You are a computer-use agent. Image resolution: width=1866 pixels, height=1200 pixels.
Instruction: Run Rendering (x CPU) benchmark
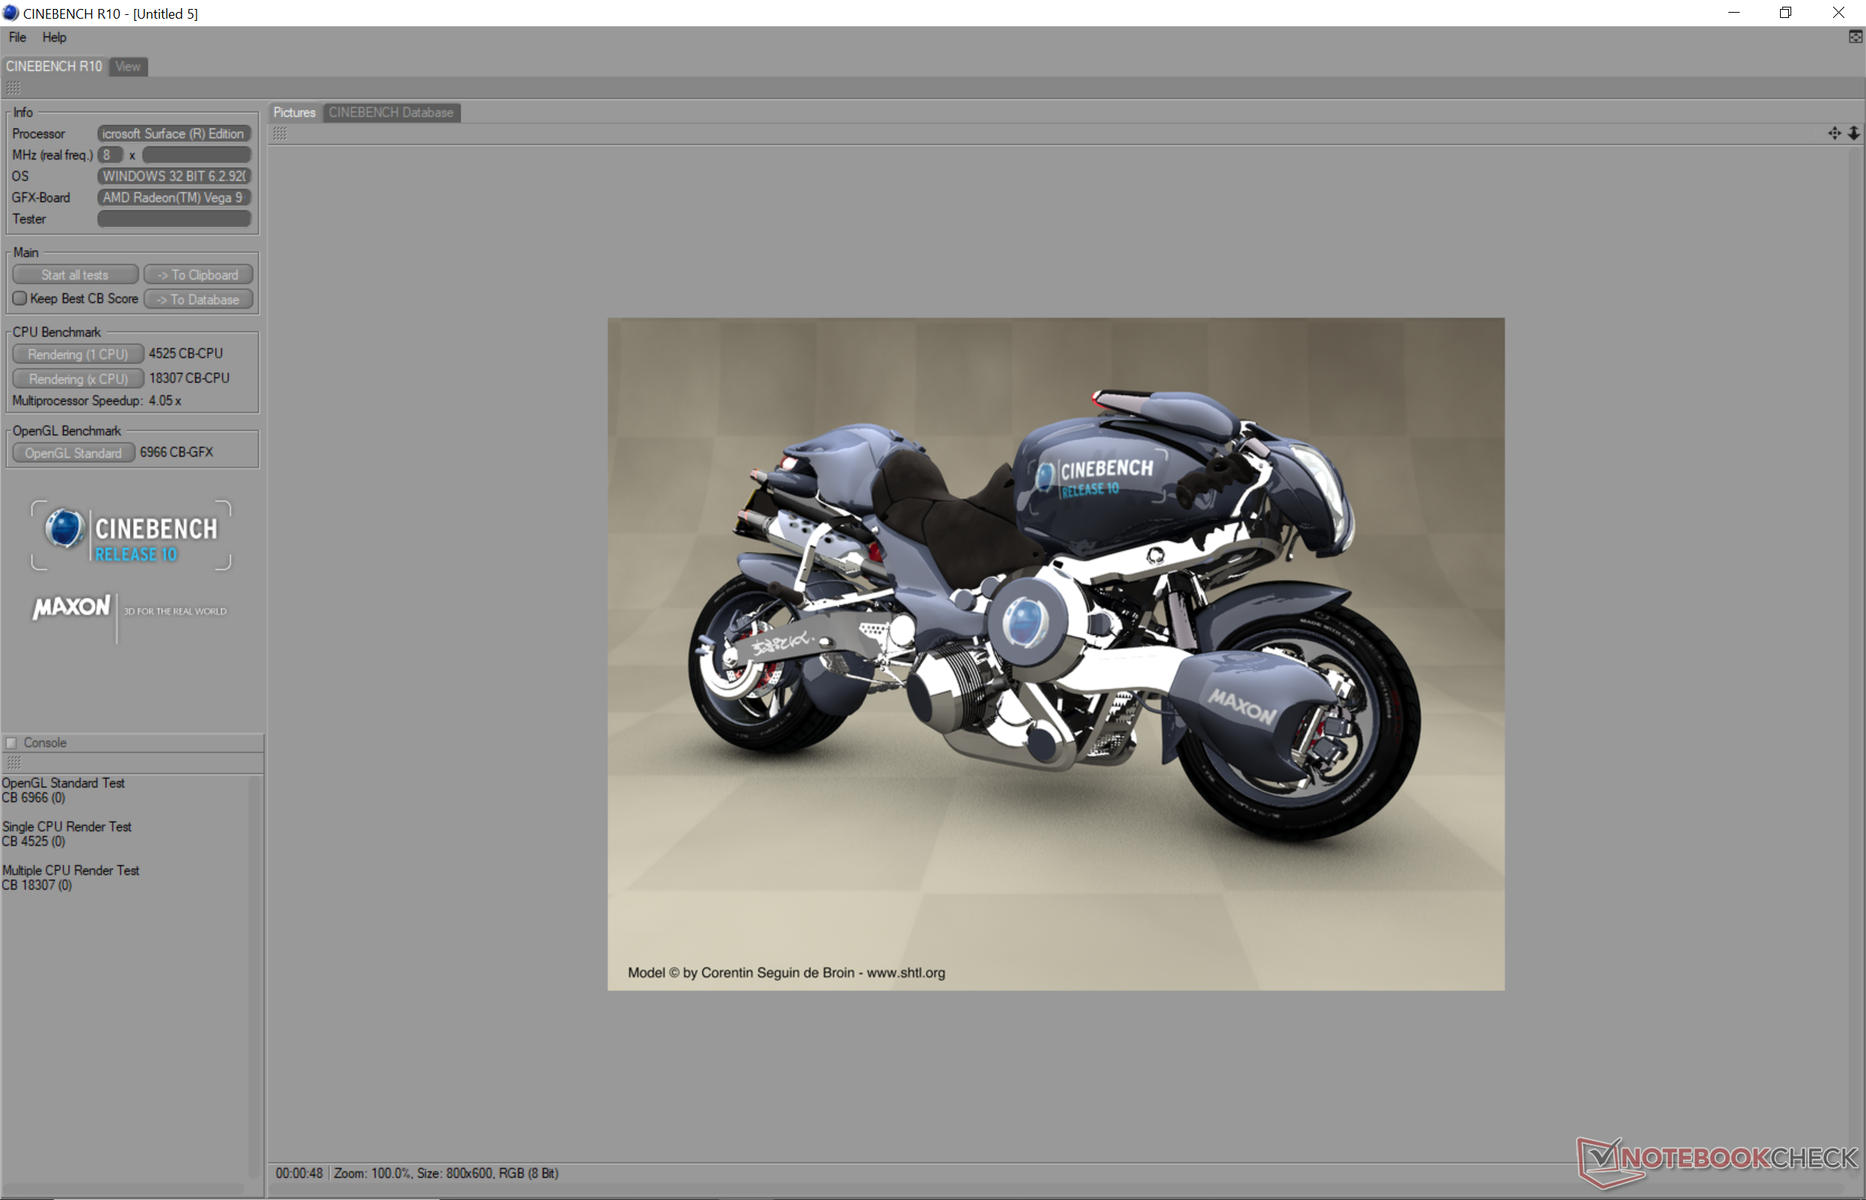point(77,379)
